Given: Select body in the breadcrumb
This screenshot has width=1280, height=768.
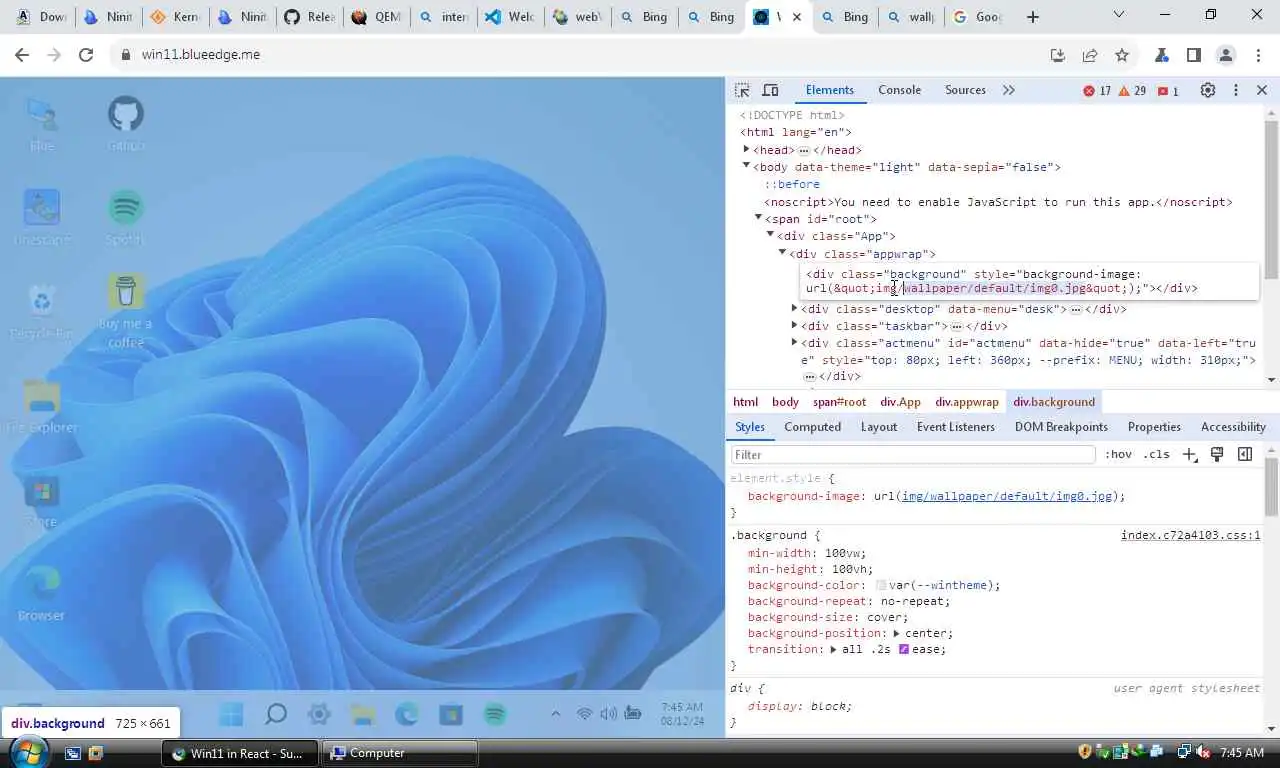Looking at the screenshot, I should 785,402.
